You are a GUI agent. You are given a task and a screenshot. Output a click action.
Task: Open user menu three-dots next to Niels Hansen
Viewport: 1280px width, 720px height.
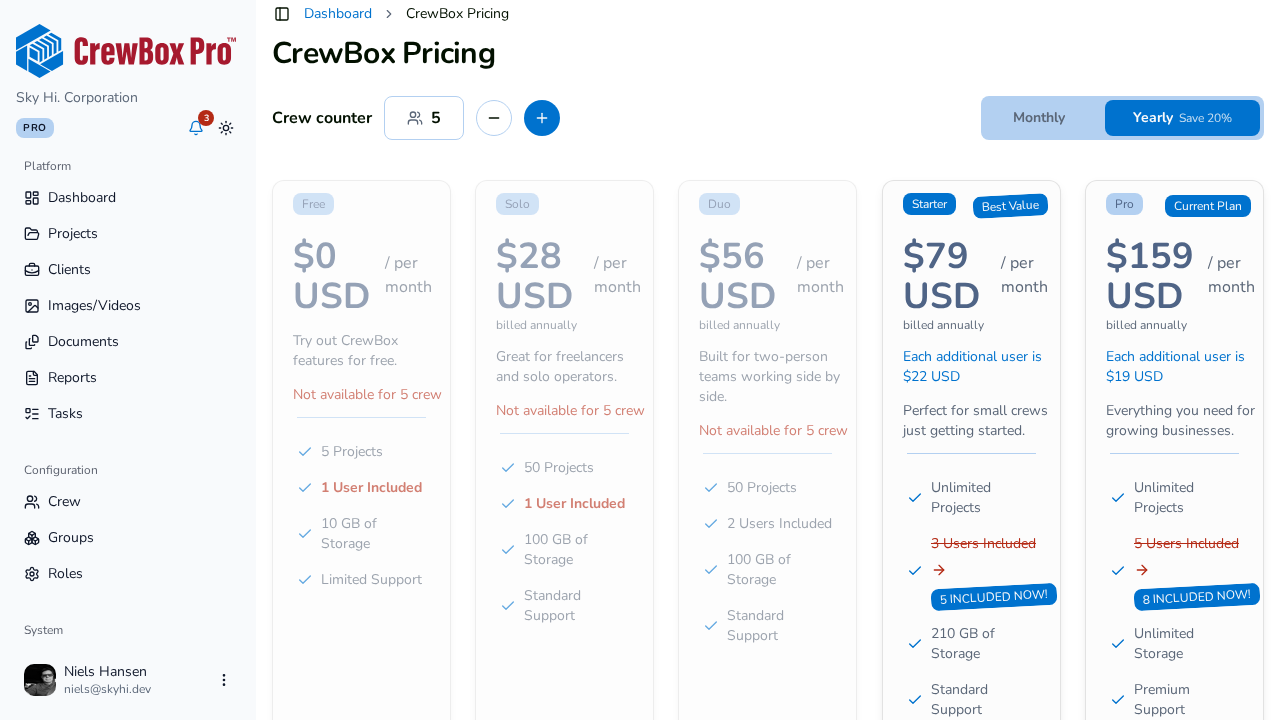[x=224, y=680]
